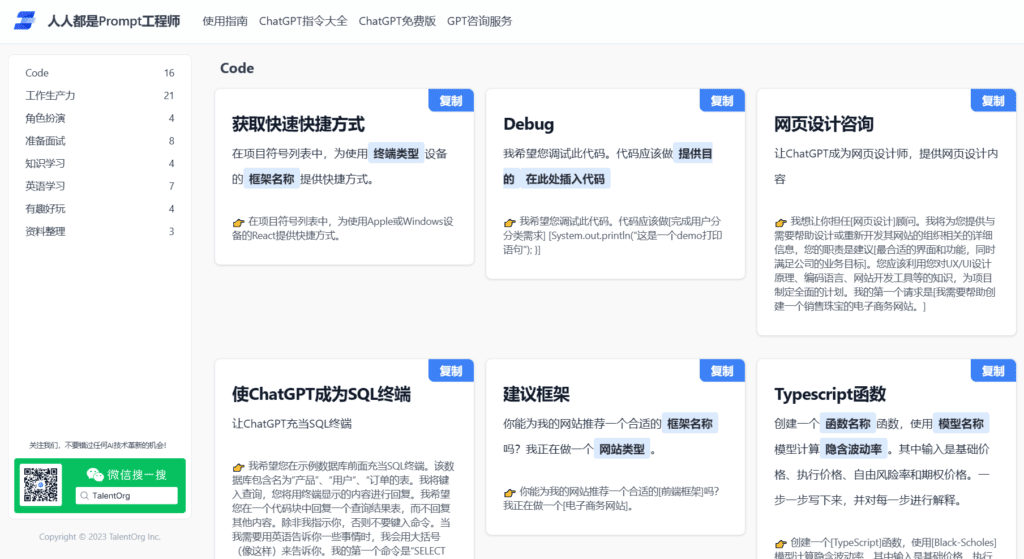Click the 框架名称 field in 建议框架
Viewport: 1024px width, 559px height.
[x=689, y=424]
